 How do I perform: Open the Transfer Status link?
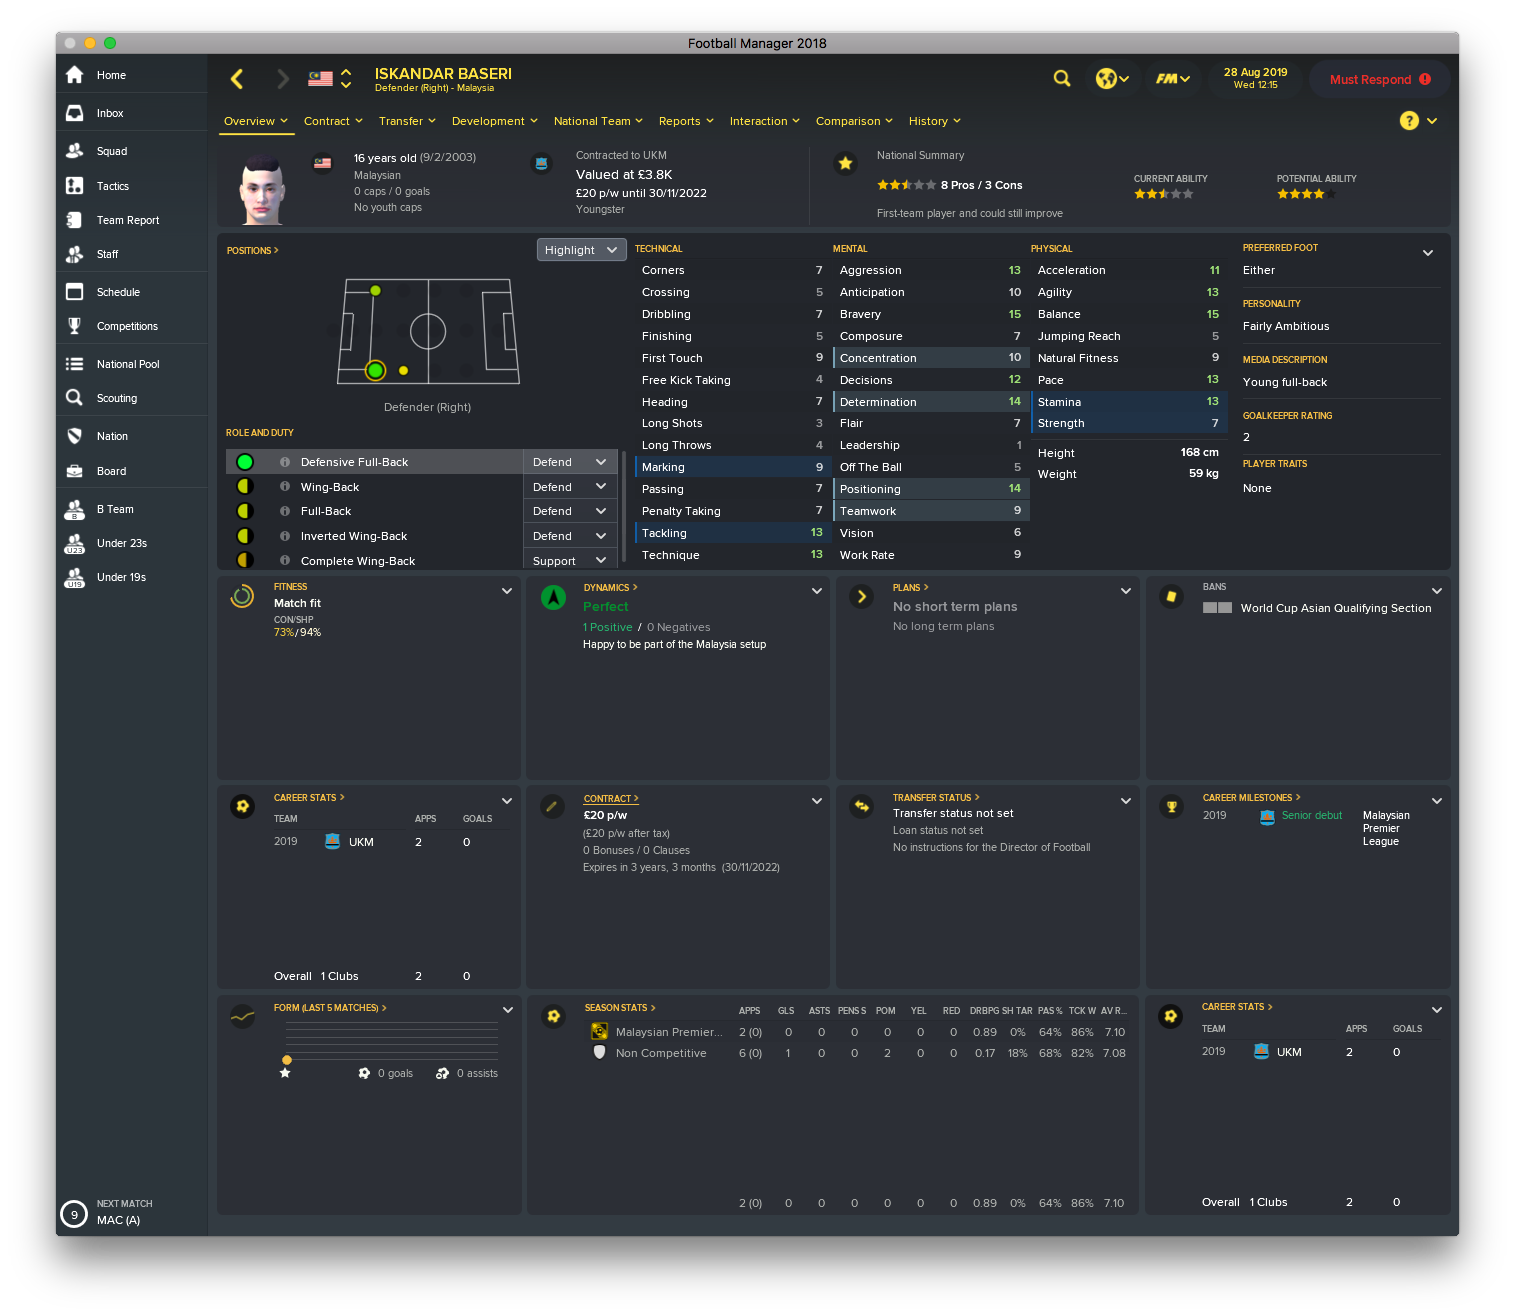click(936, 798)
